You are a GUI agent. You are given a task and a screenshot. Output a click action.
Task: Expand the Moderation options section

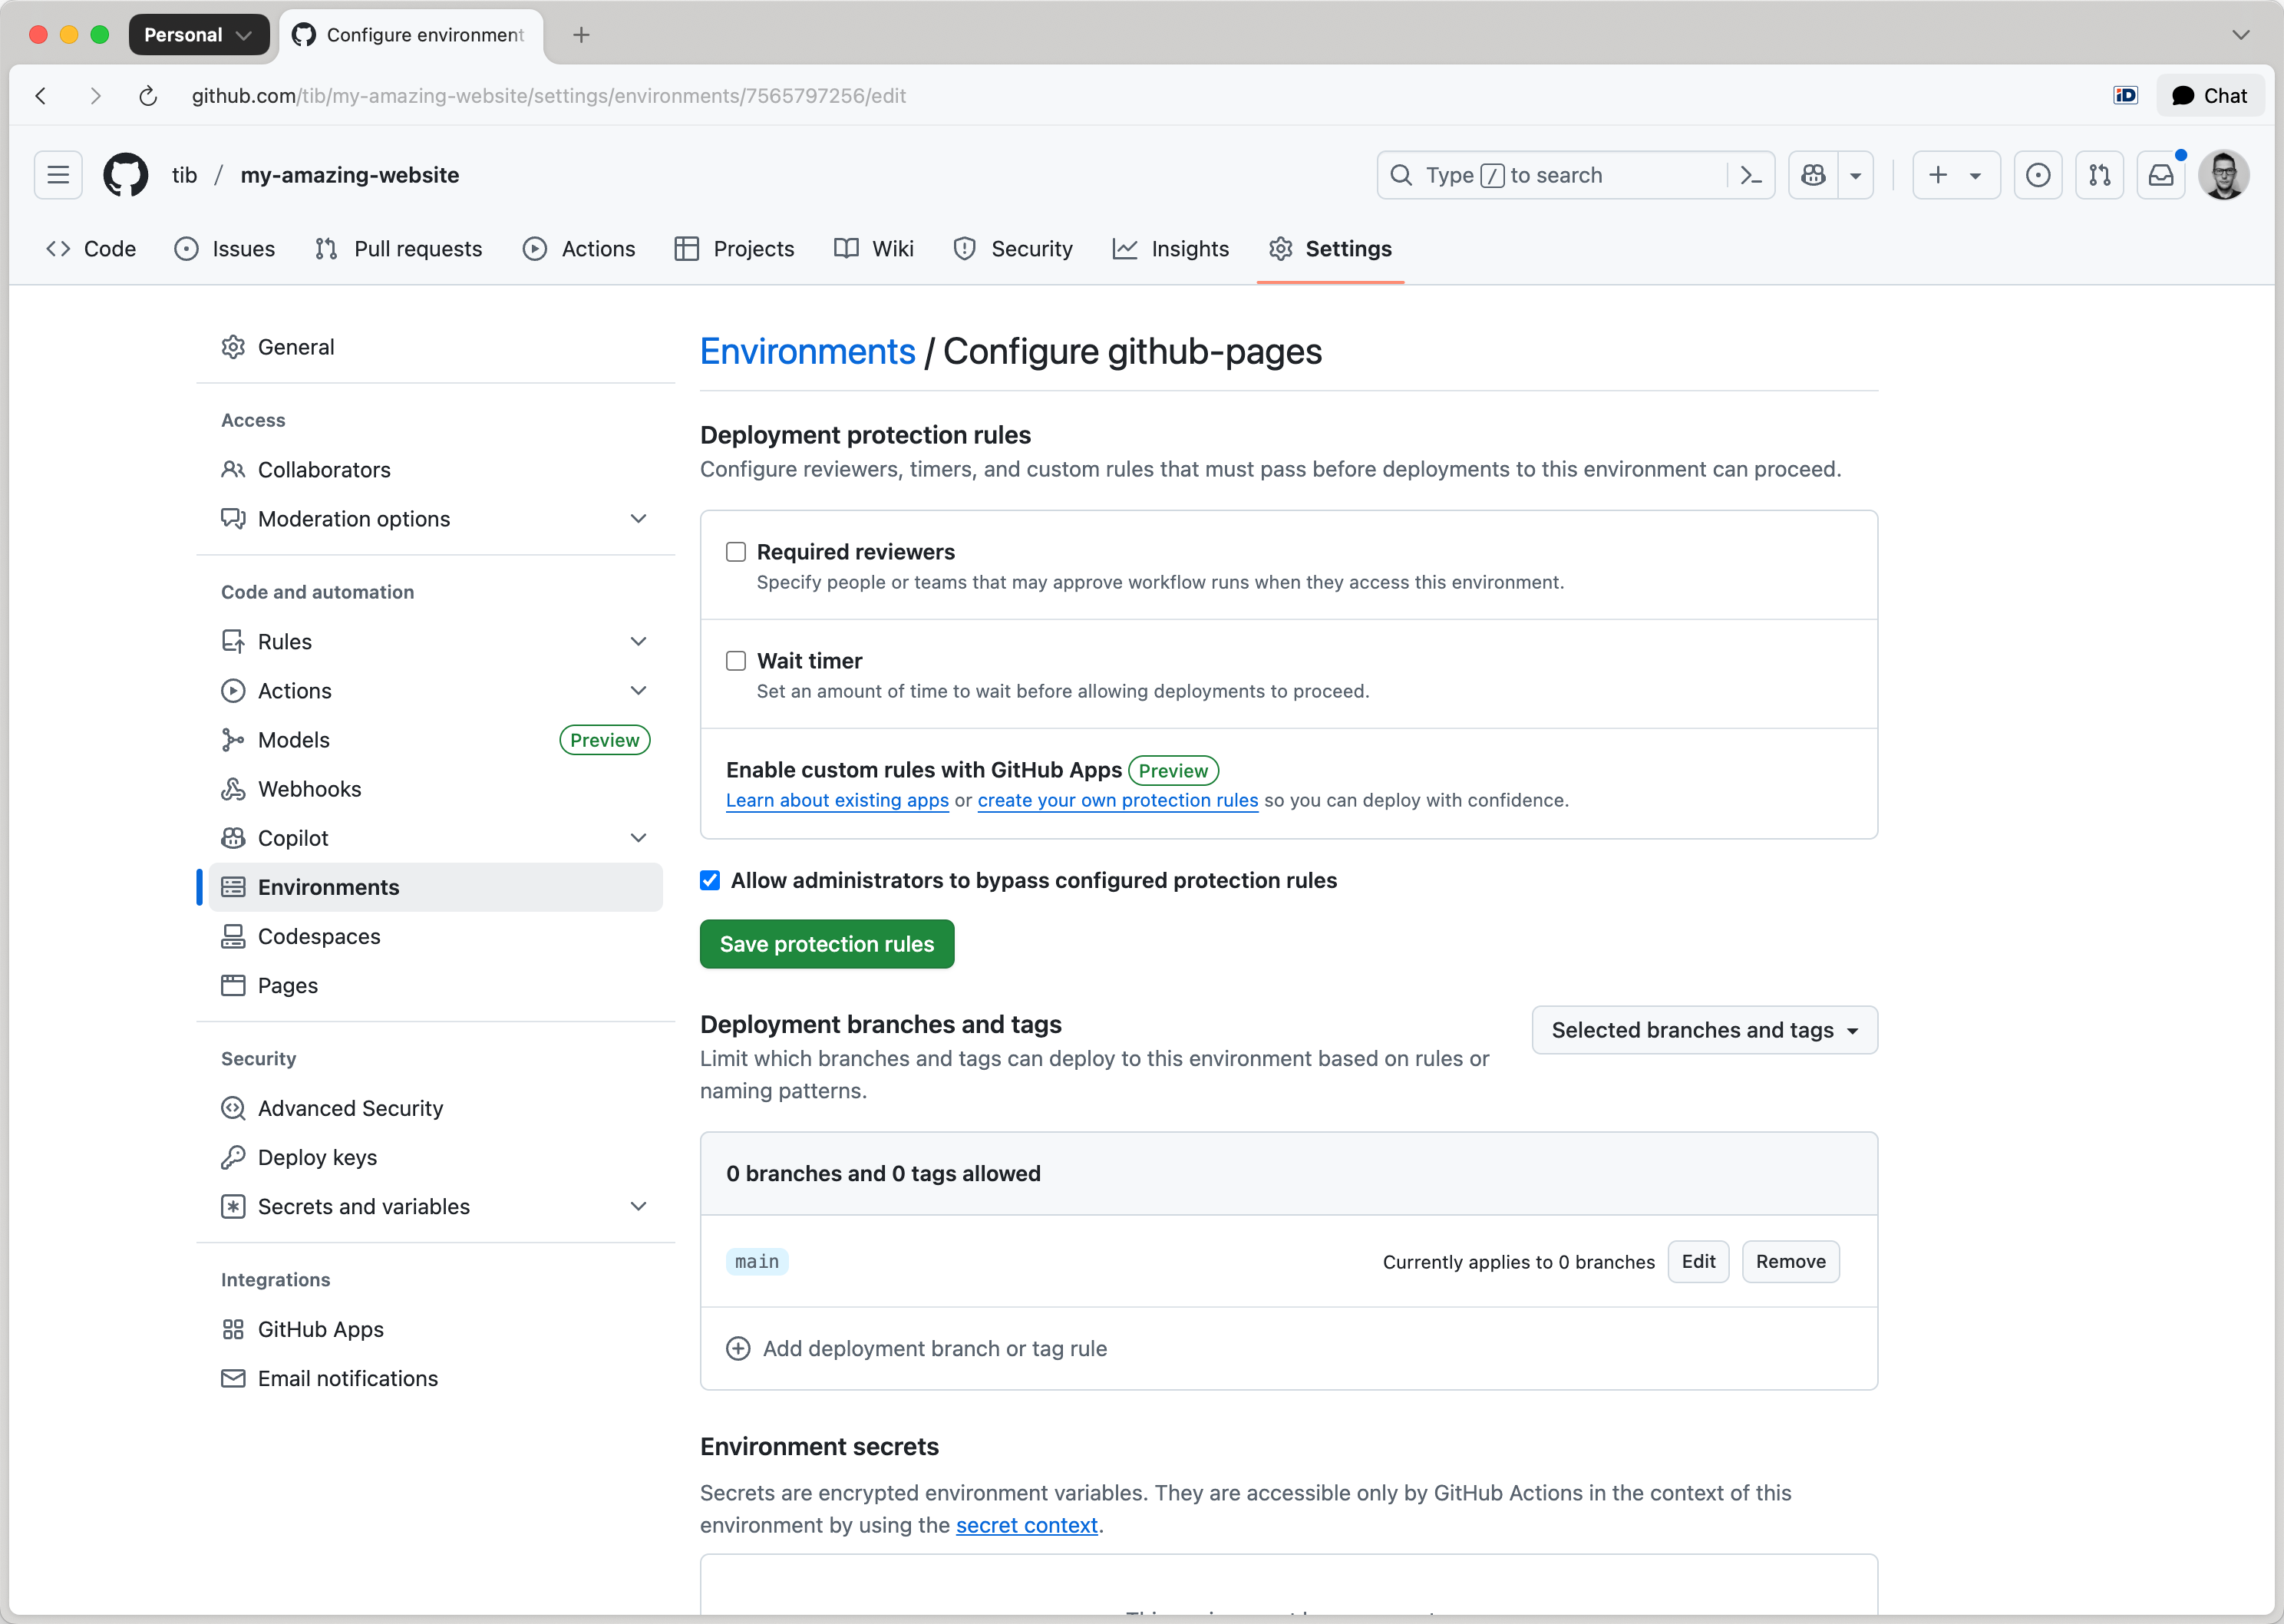(638, 518)
